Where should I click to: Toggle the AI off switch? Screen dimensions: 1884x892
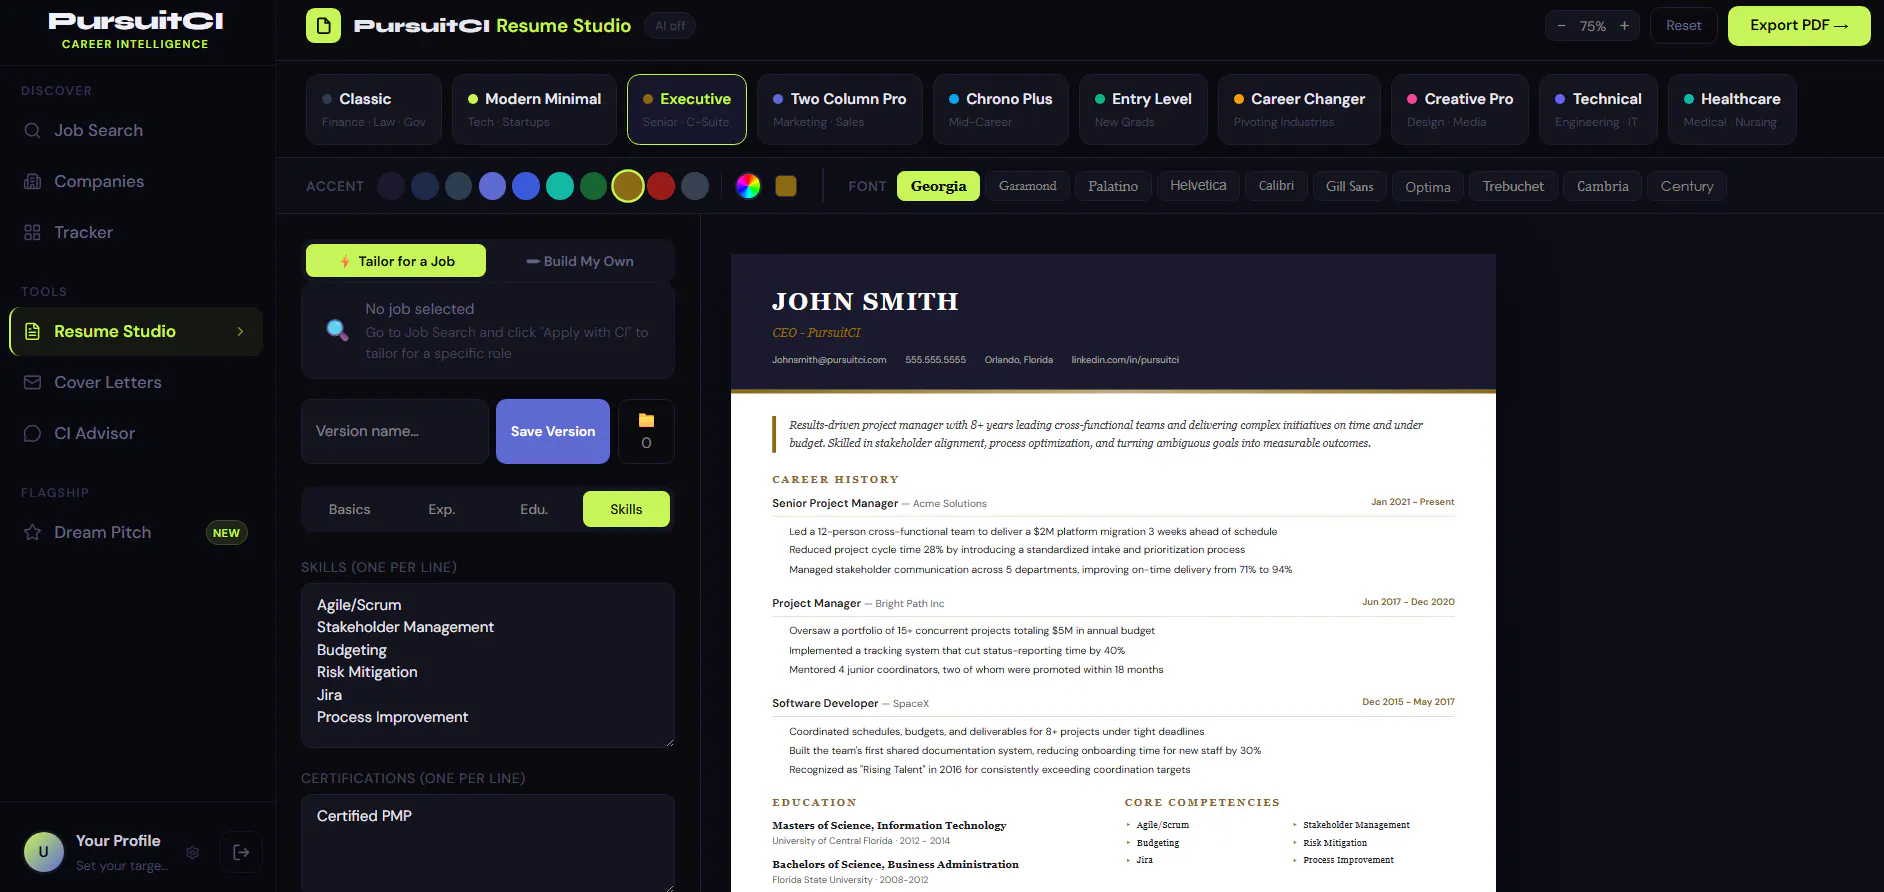670,26
